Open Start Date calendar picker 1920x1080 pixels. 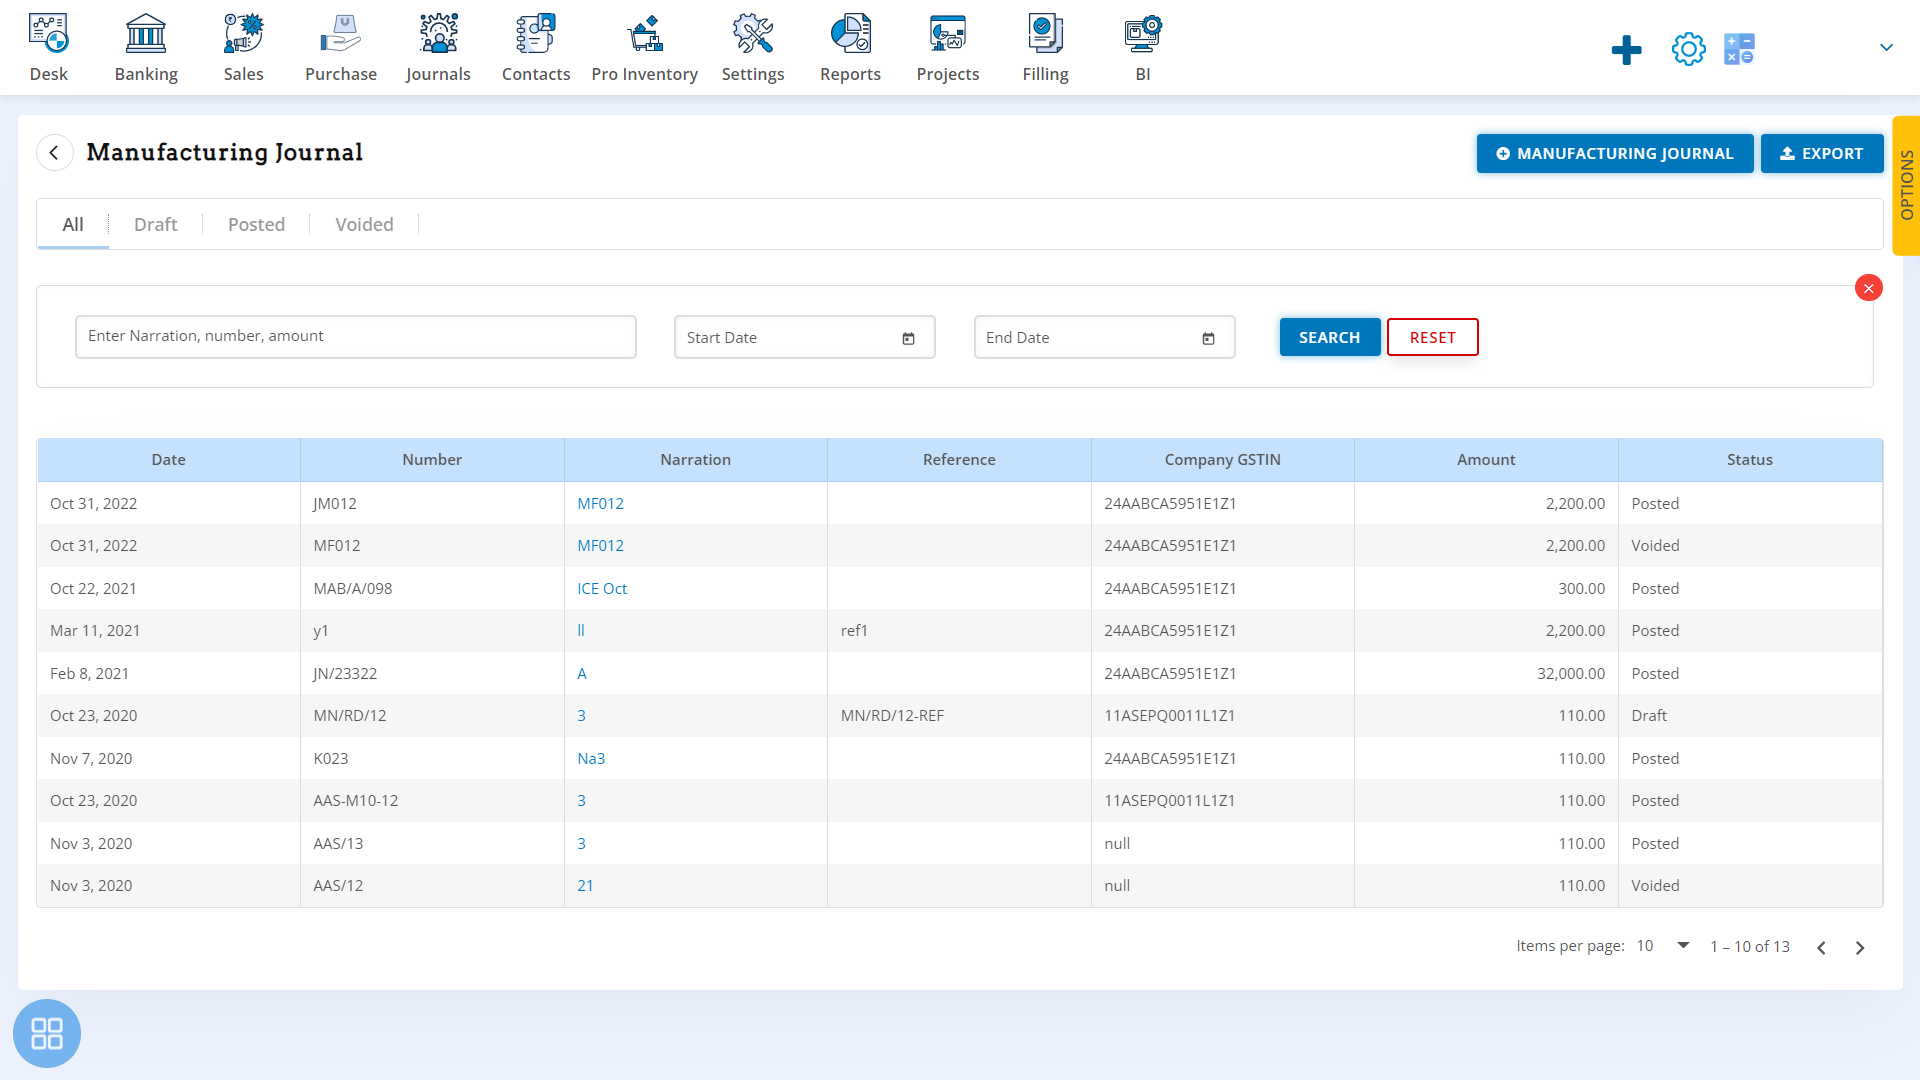click(908, 338)
